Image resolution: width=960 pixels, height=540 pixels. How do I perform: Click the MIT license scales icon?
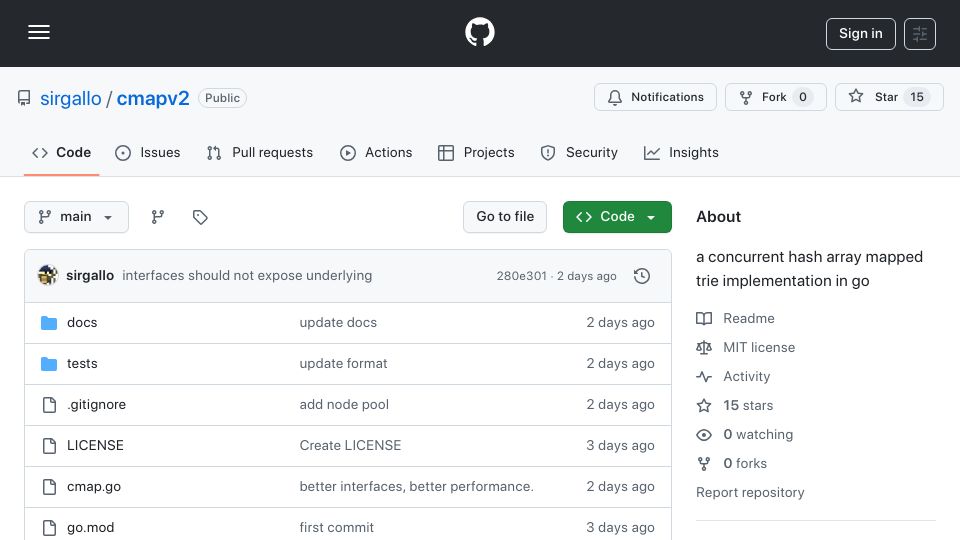click(x=704, y=347)
